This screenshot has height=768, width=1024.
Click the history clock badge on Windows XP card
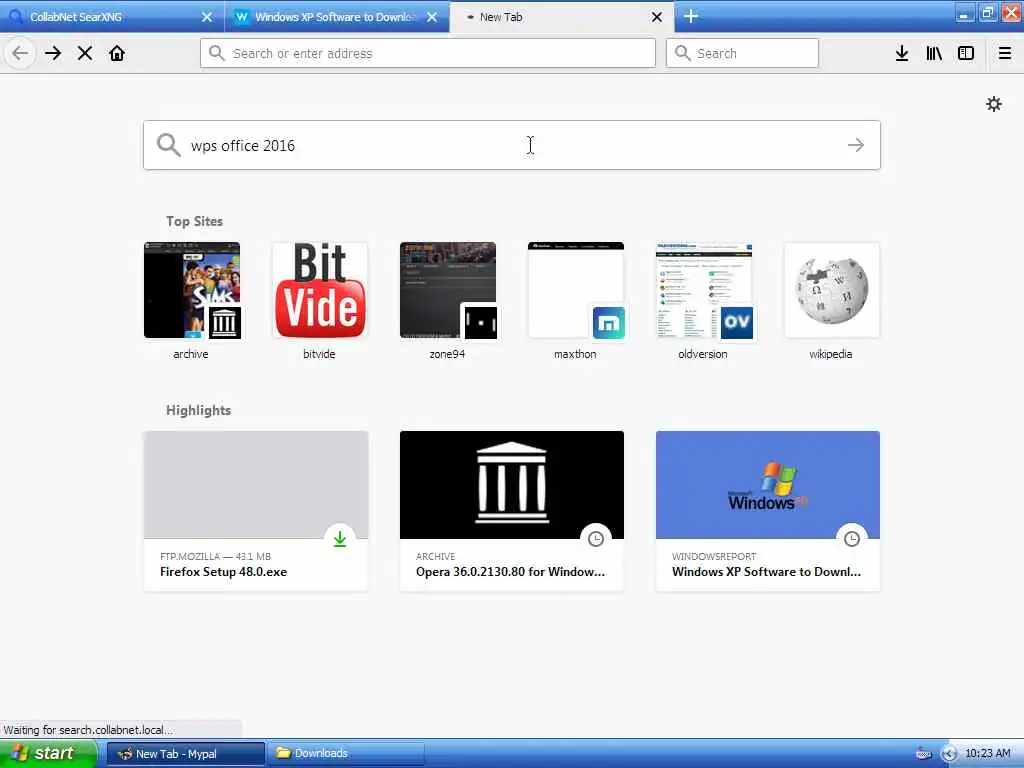click(852, 539)
